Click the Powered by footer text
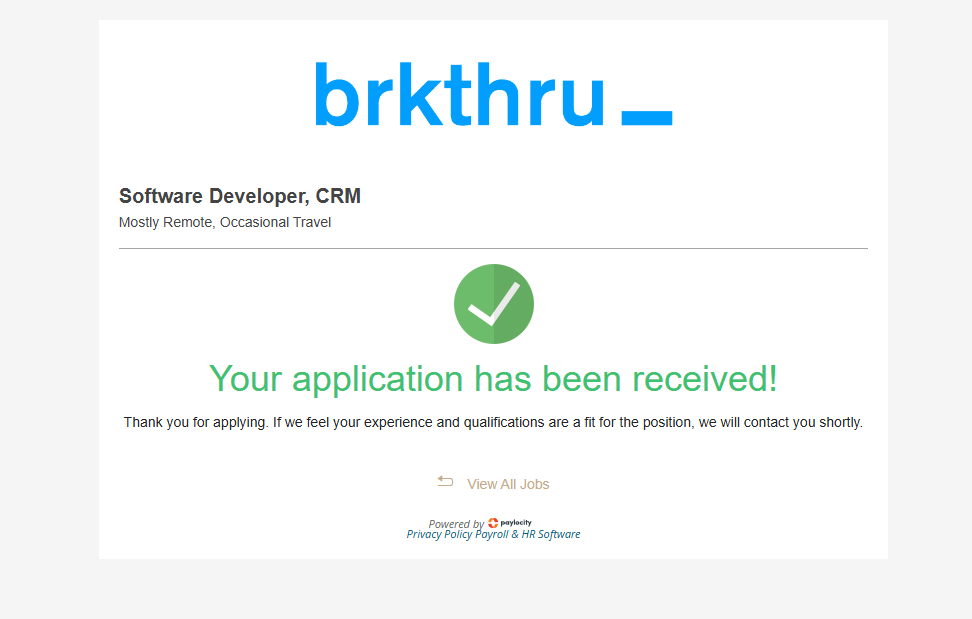 (x=456, y=524)
